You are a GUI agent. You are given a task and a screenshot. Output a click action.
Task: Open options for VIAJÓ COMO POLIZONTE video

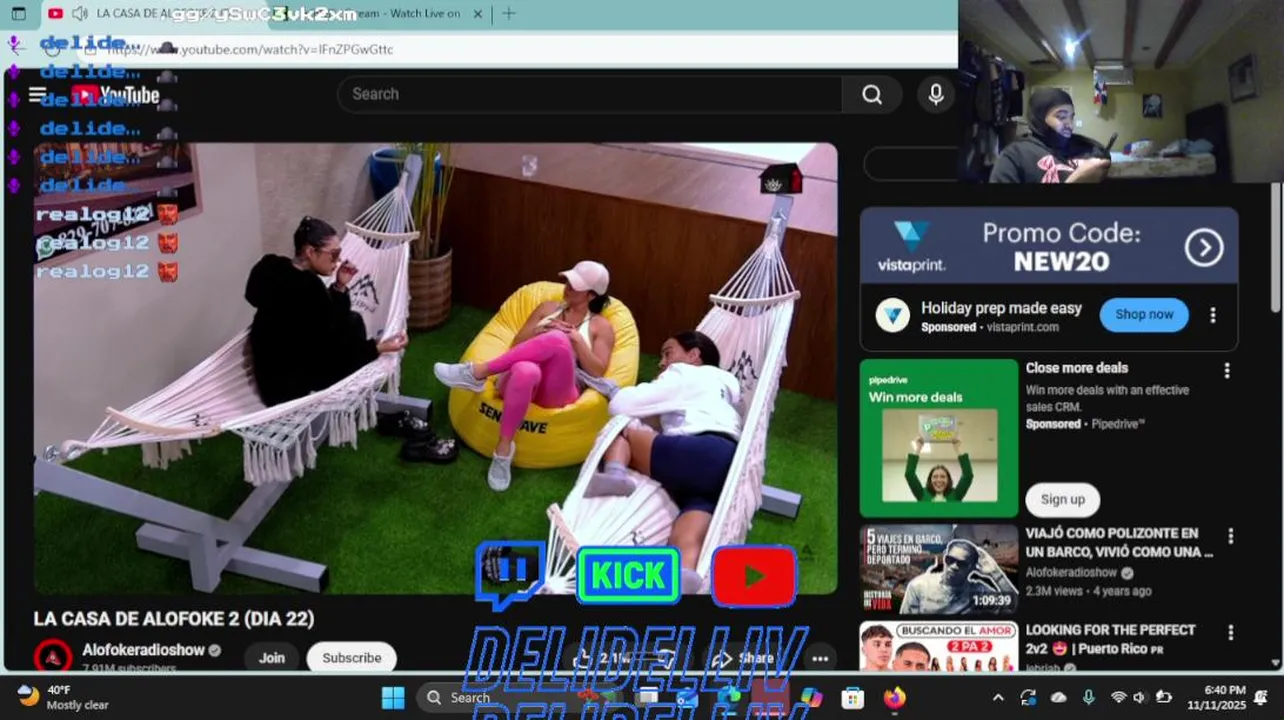click(1231, 536)
